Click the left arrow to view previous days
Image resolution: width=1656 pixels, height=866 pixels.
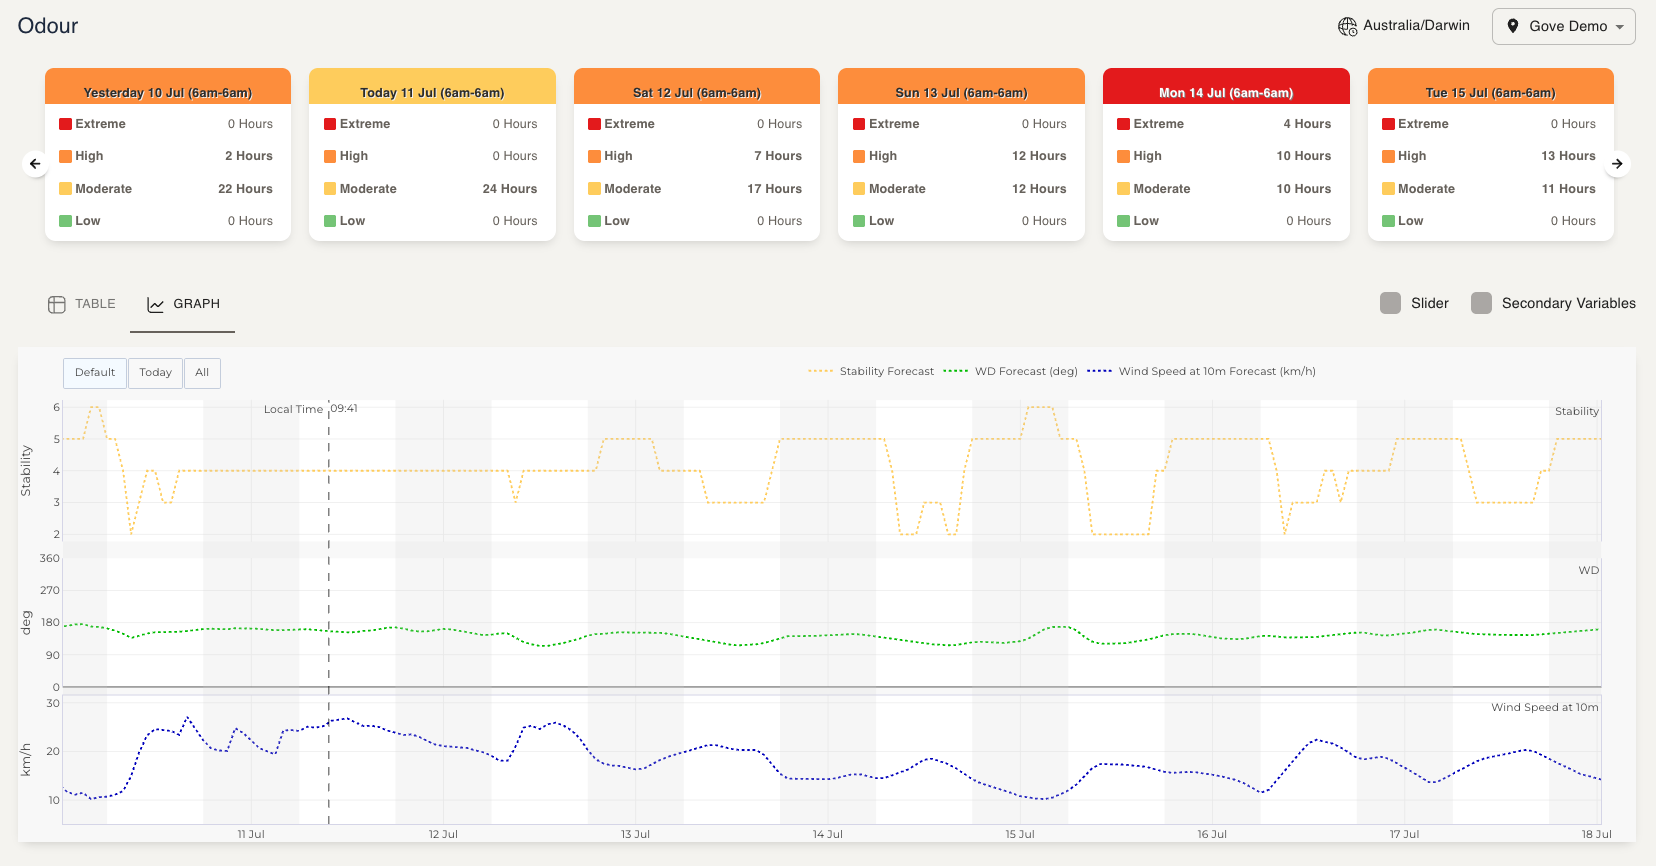coord(35,163)
